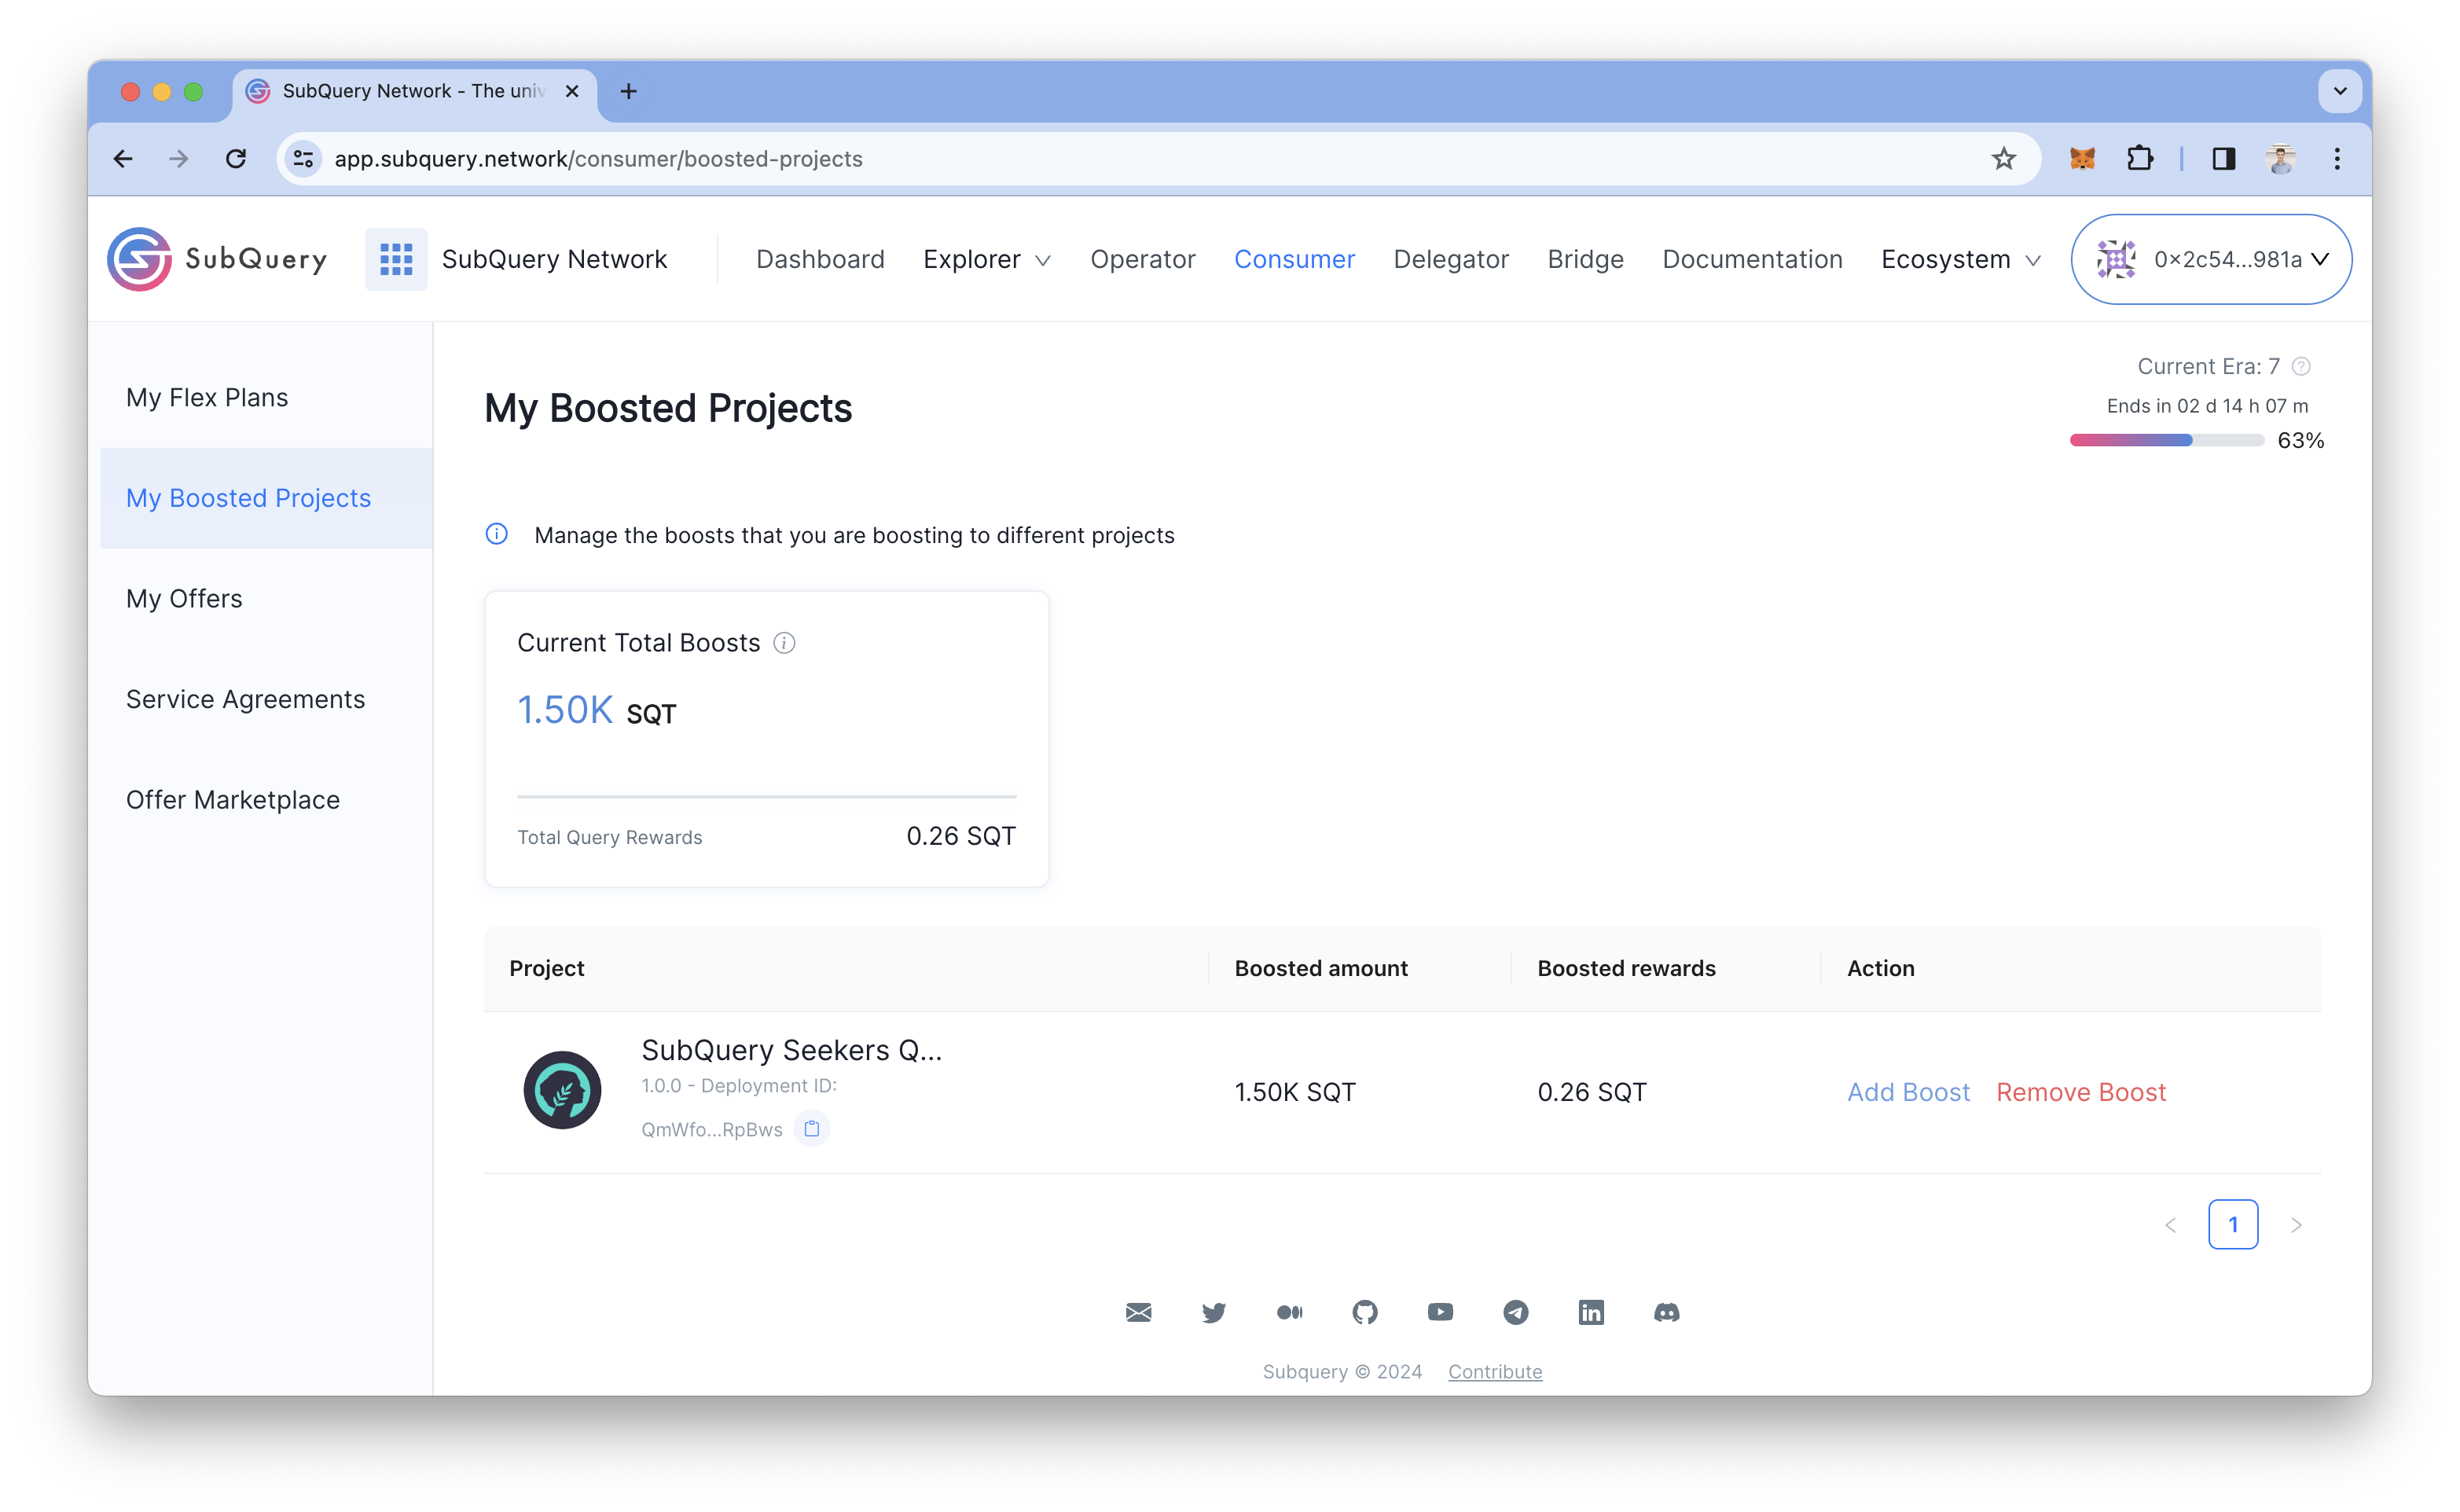Expand the Explorer dropdown menu
2460x1512 pixels.
(986, 258)
